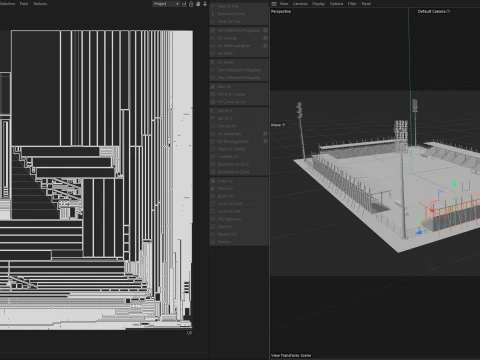Select Set UVW from Projection
The height and width of the screenshot is (360, 480).
pos(236,30)
